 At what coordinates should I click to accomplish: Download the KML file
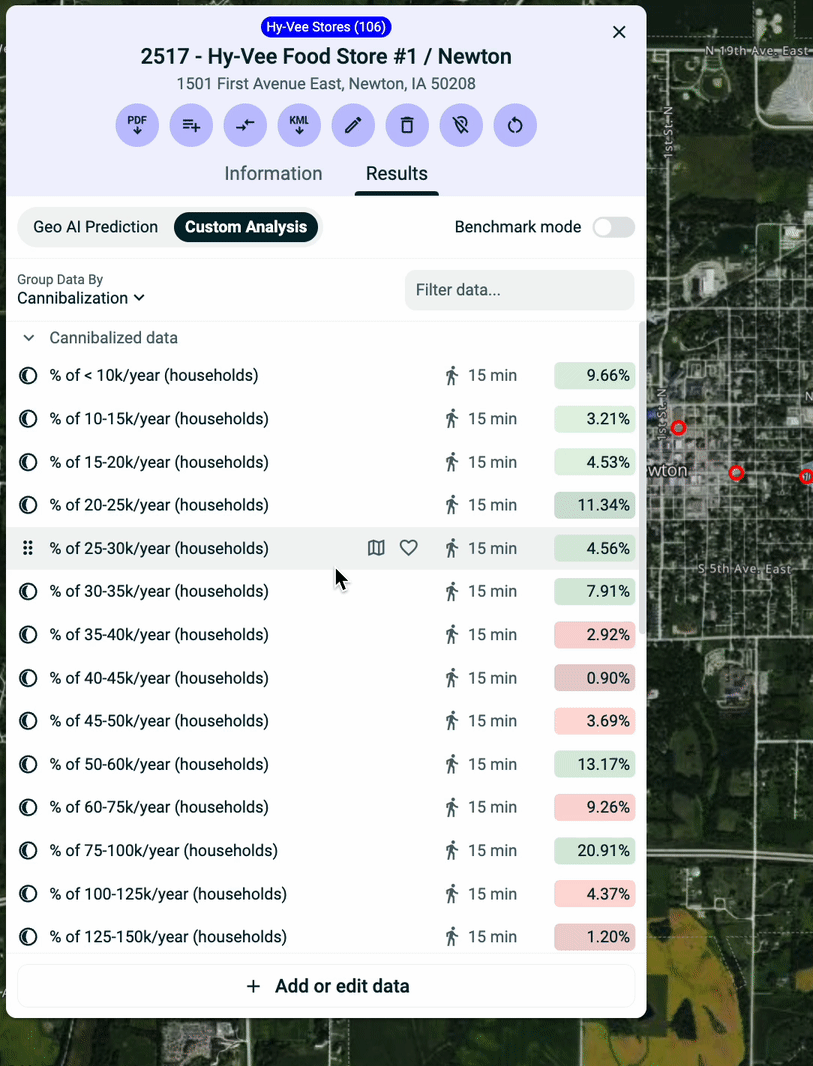click(299, 125)
